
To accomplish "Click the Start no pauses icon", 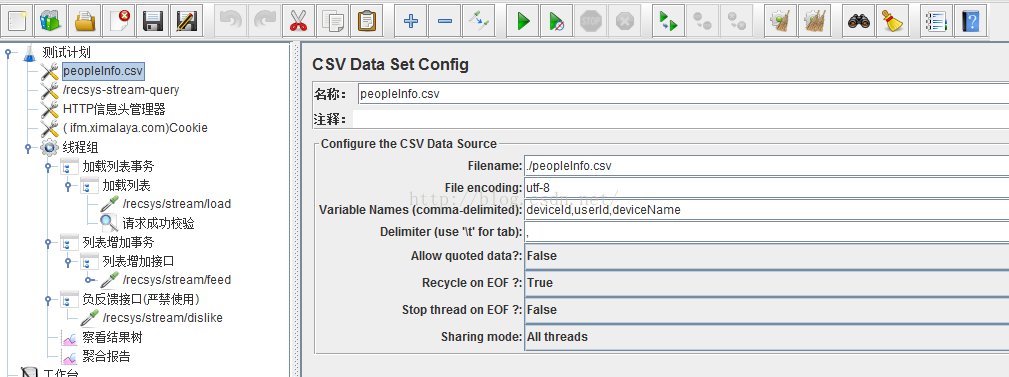I will [557, 21].
